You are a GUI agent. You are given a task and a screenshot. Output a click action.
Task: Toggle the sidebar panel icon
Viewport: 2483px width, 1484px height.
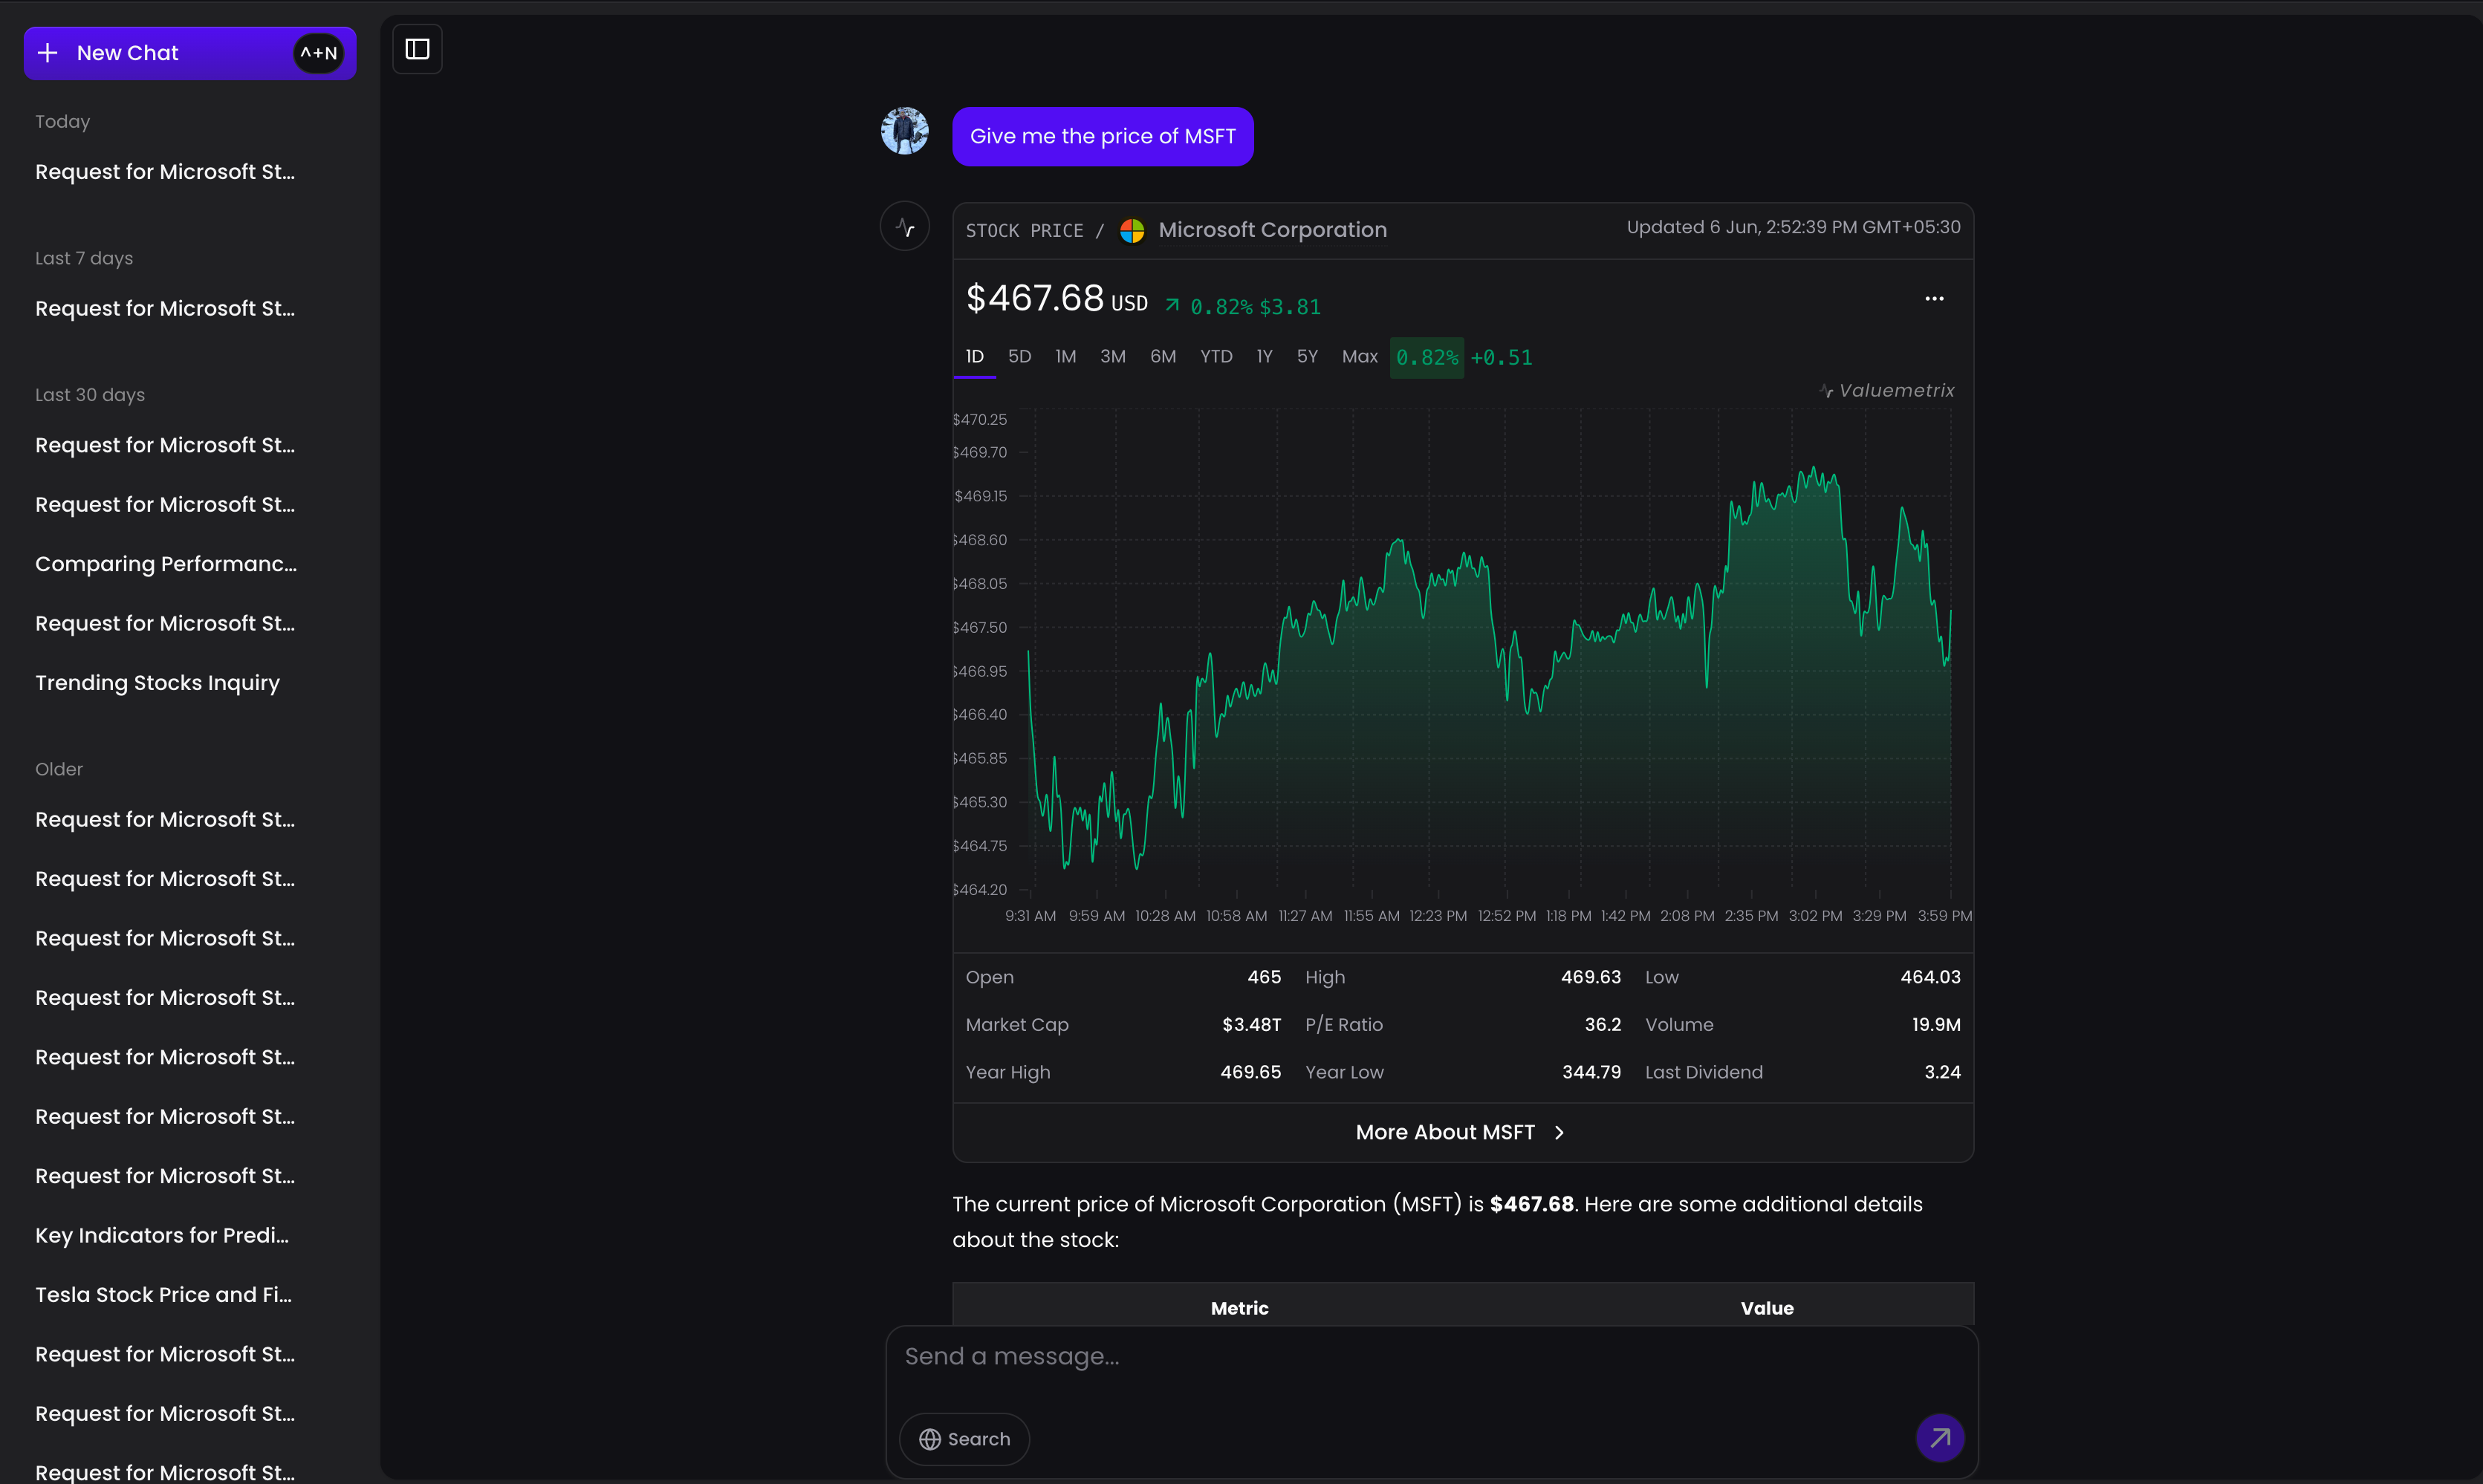pos(417,49)
